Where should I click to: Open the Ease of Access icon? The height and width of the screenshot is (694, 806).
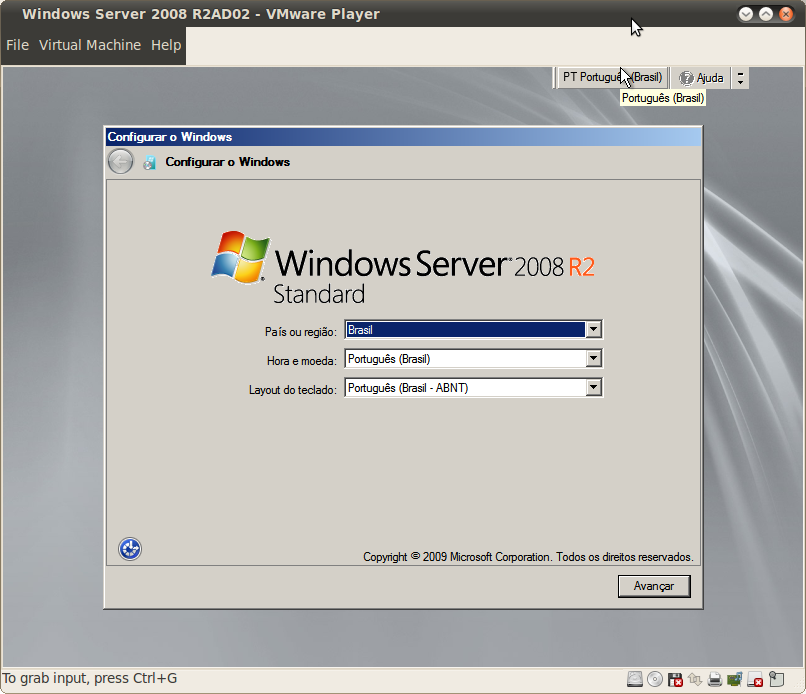pyautogui.click(x=130, y=549)
